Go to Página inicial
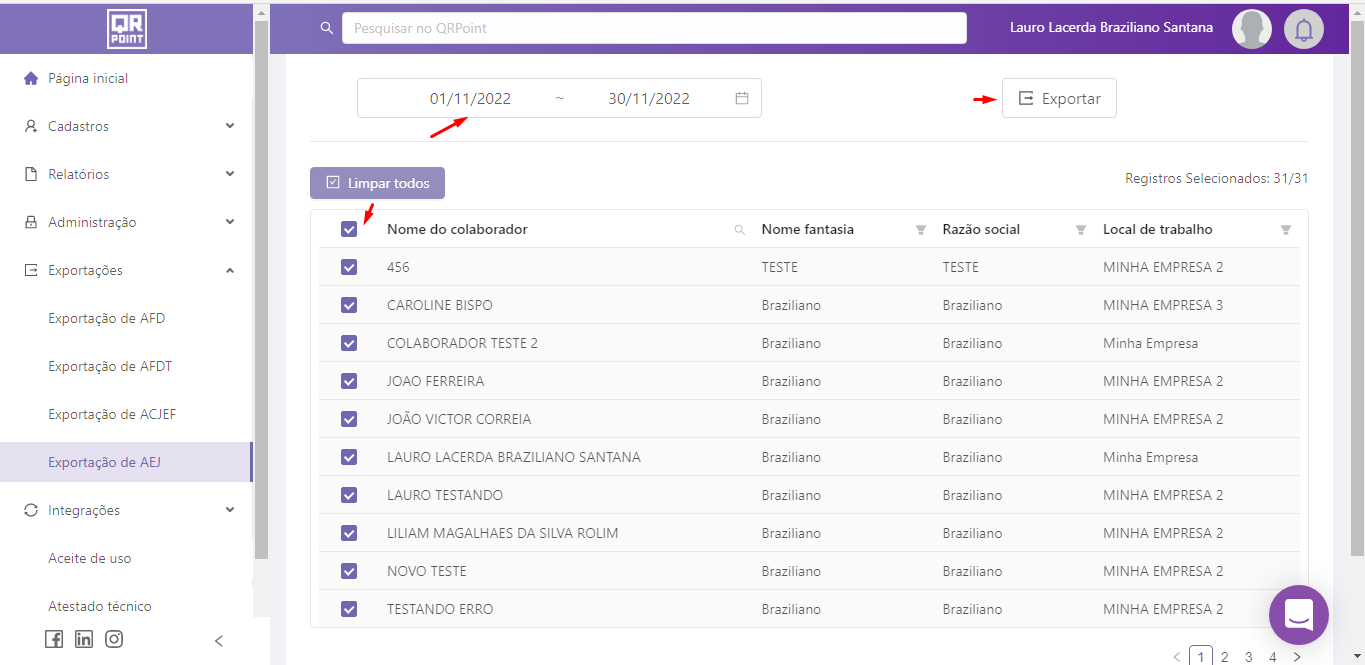The image size is (1365, 665). tap(88, 78)
